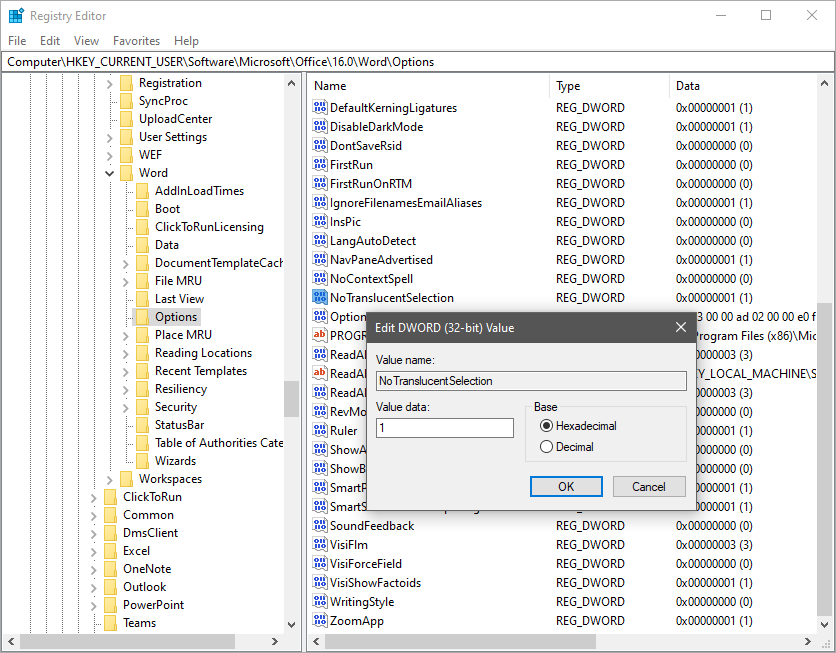The height and width of the screenshot is (653, 836).
Task: Click the DWORD icon beside FirstRunOnRTM
Action: [x=320, y=183]
